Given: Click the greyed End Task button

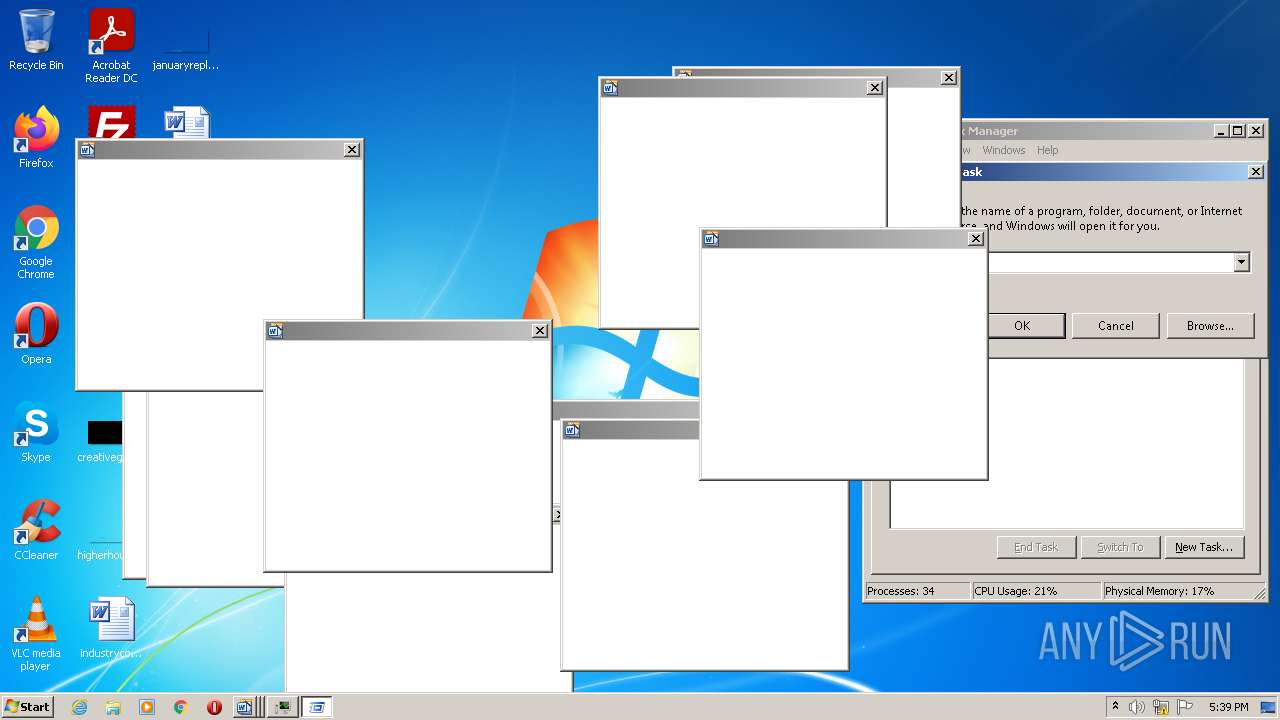Looking at the screenshot, I should coord(1036,547).
